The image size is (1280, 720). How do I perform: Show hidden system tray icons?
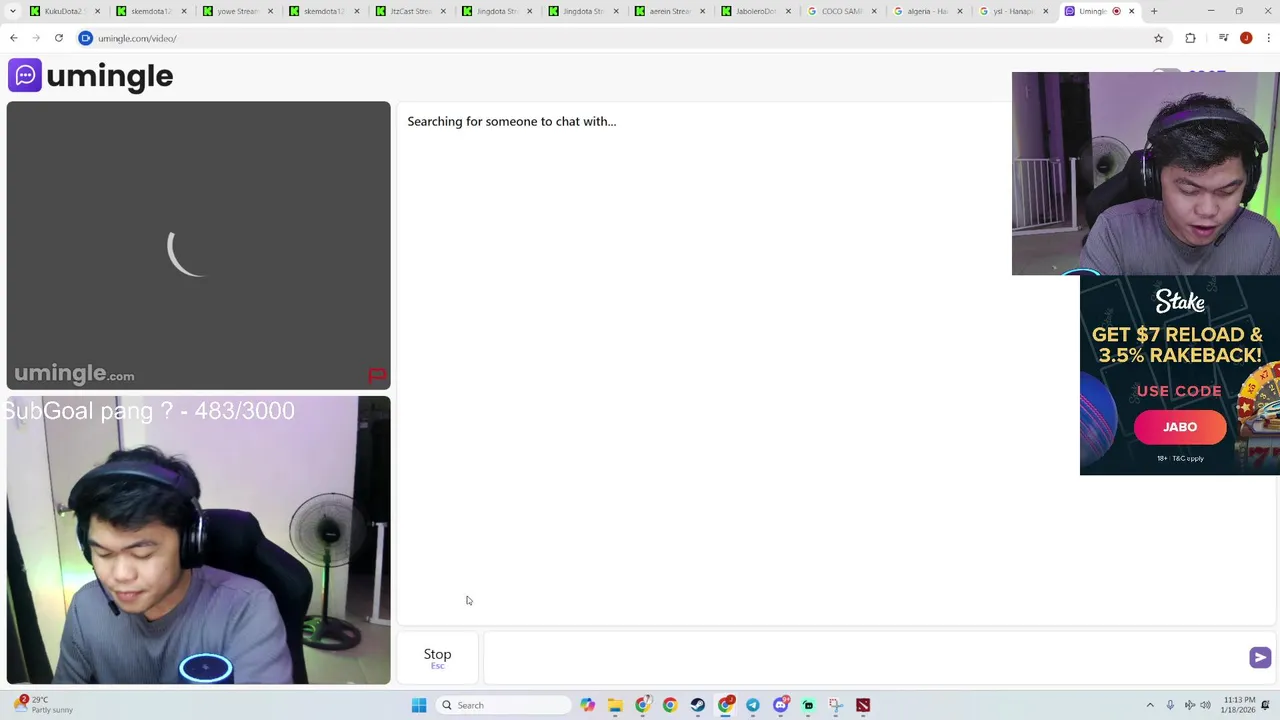[1150, 705]
